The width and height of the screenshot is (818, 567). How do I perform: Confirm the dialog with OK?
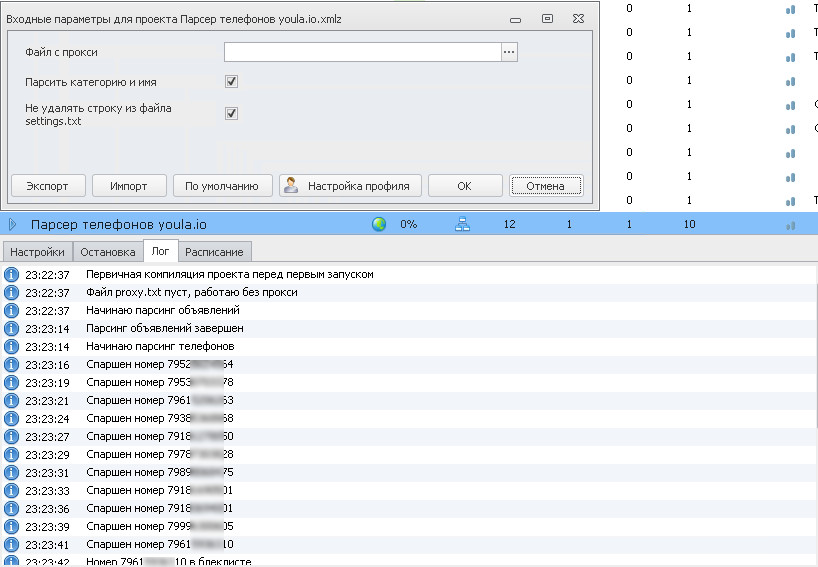tap(464, 185)
